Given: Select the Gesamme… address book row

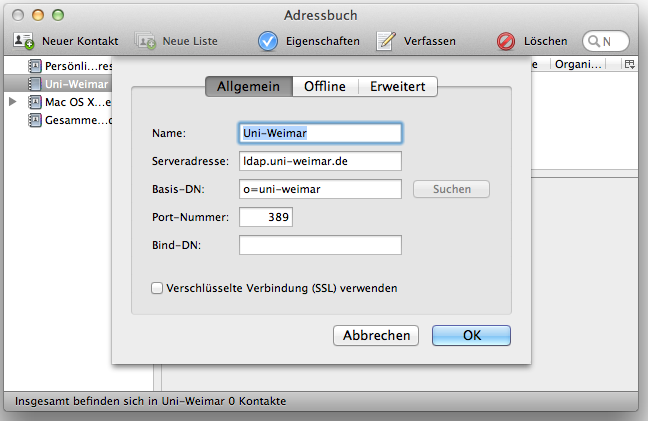Looking at the screenshot, I should 58,120.
